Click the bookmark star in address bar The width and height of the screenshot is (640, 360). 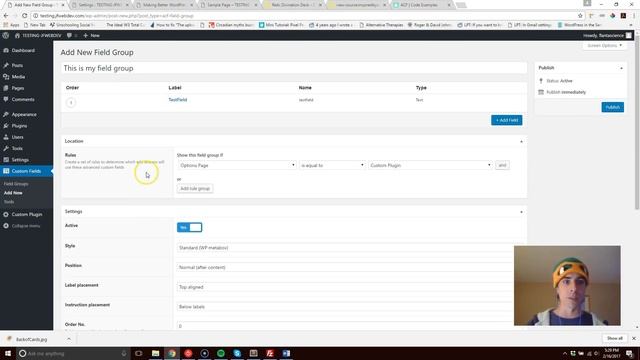580,16
